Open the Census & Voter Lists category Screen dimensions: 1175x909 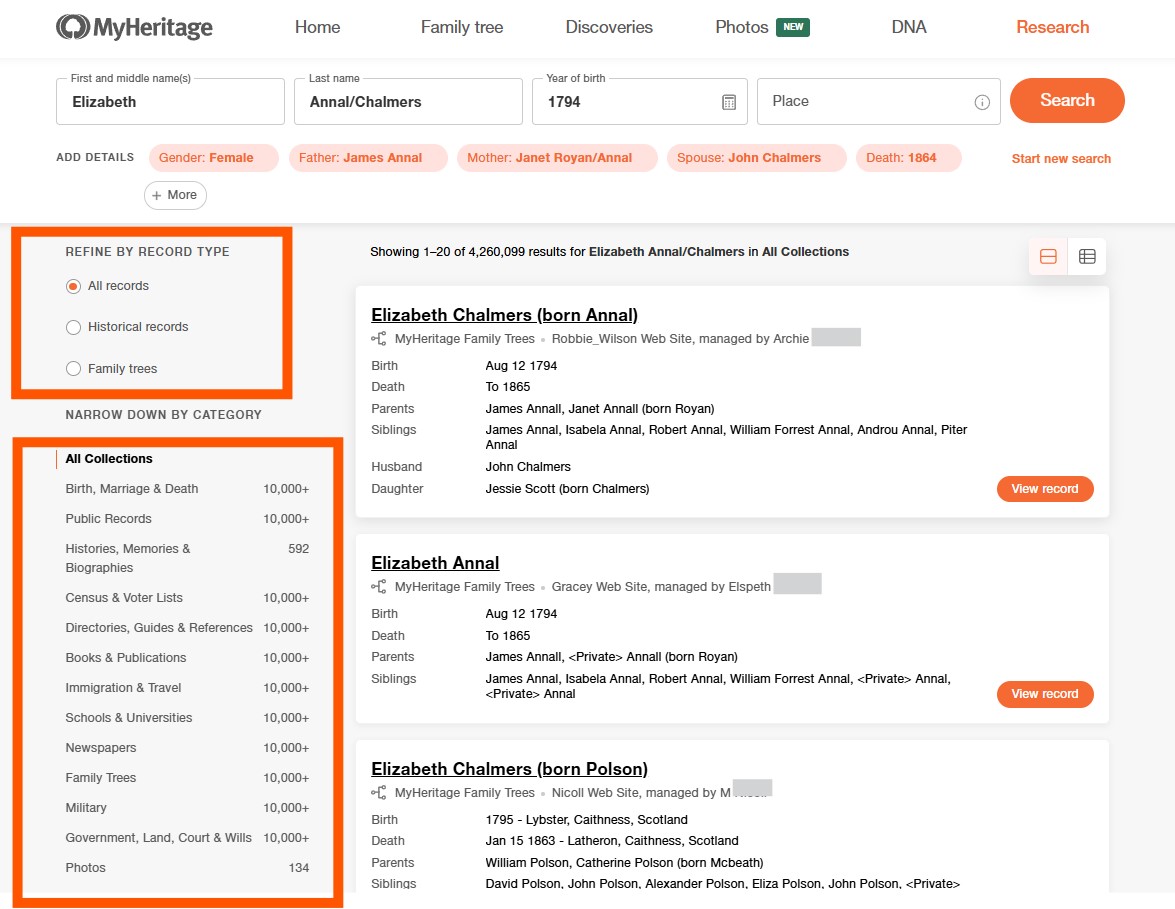click(x=124, y=598)
